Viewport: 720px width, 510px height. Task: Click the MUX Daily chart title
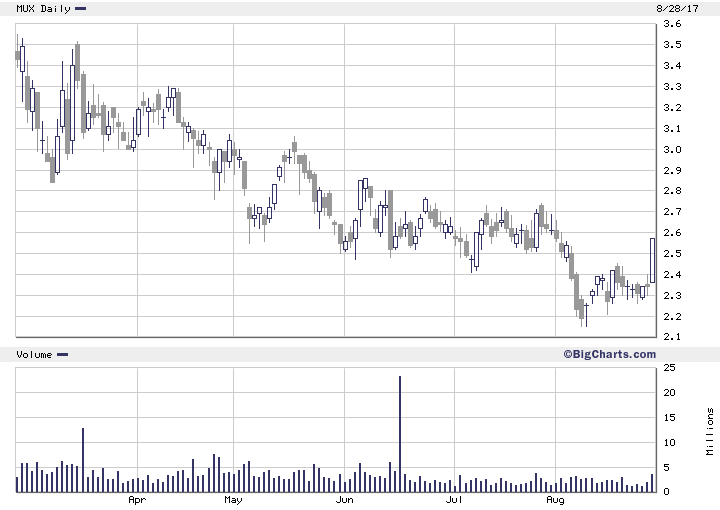tap(43, 8)
